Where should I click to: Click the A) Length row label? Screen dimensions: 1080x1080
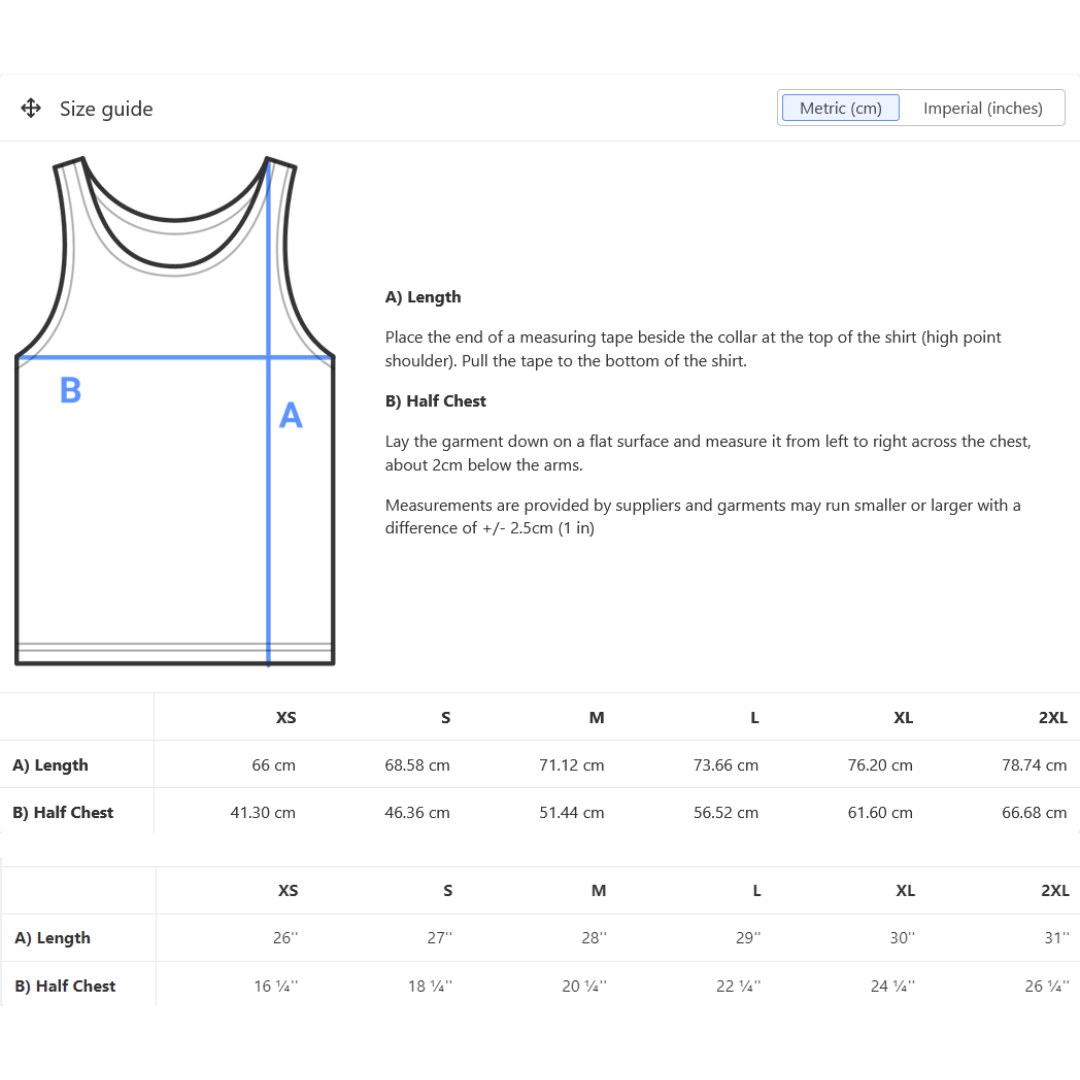50,765
